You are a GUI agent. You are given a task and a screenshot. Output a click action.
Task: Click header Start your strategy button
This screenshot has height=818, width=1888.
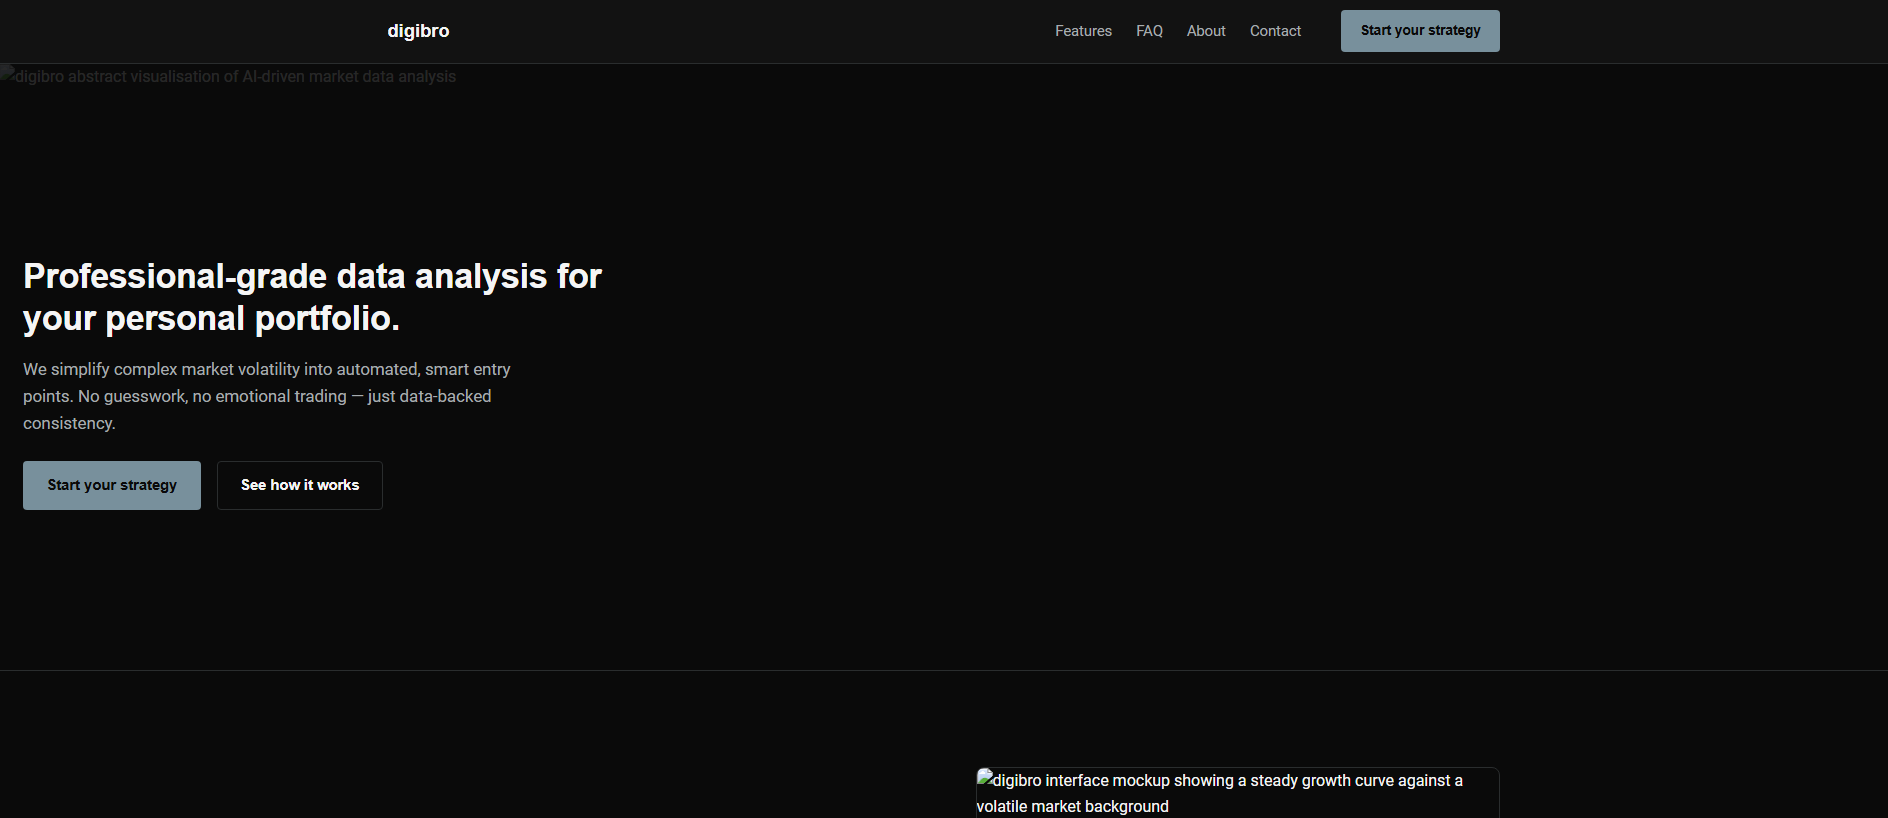point(1420,31)
